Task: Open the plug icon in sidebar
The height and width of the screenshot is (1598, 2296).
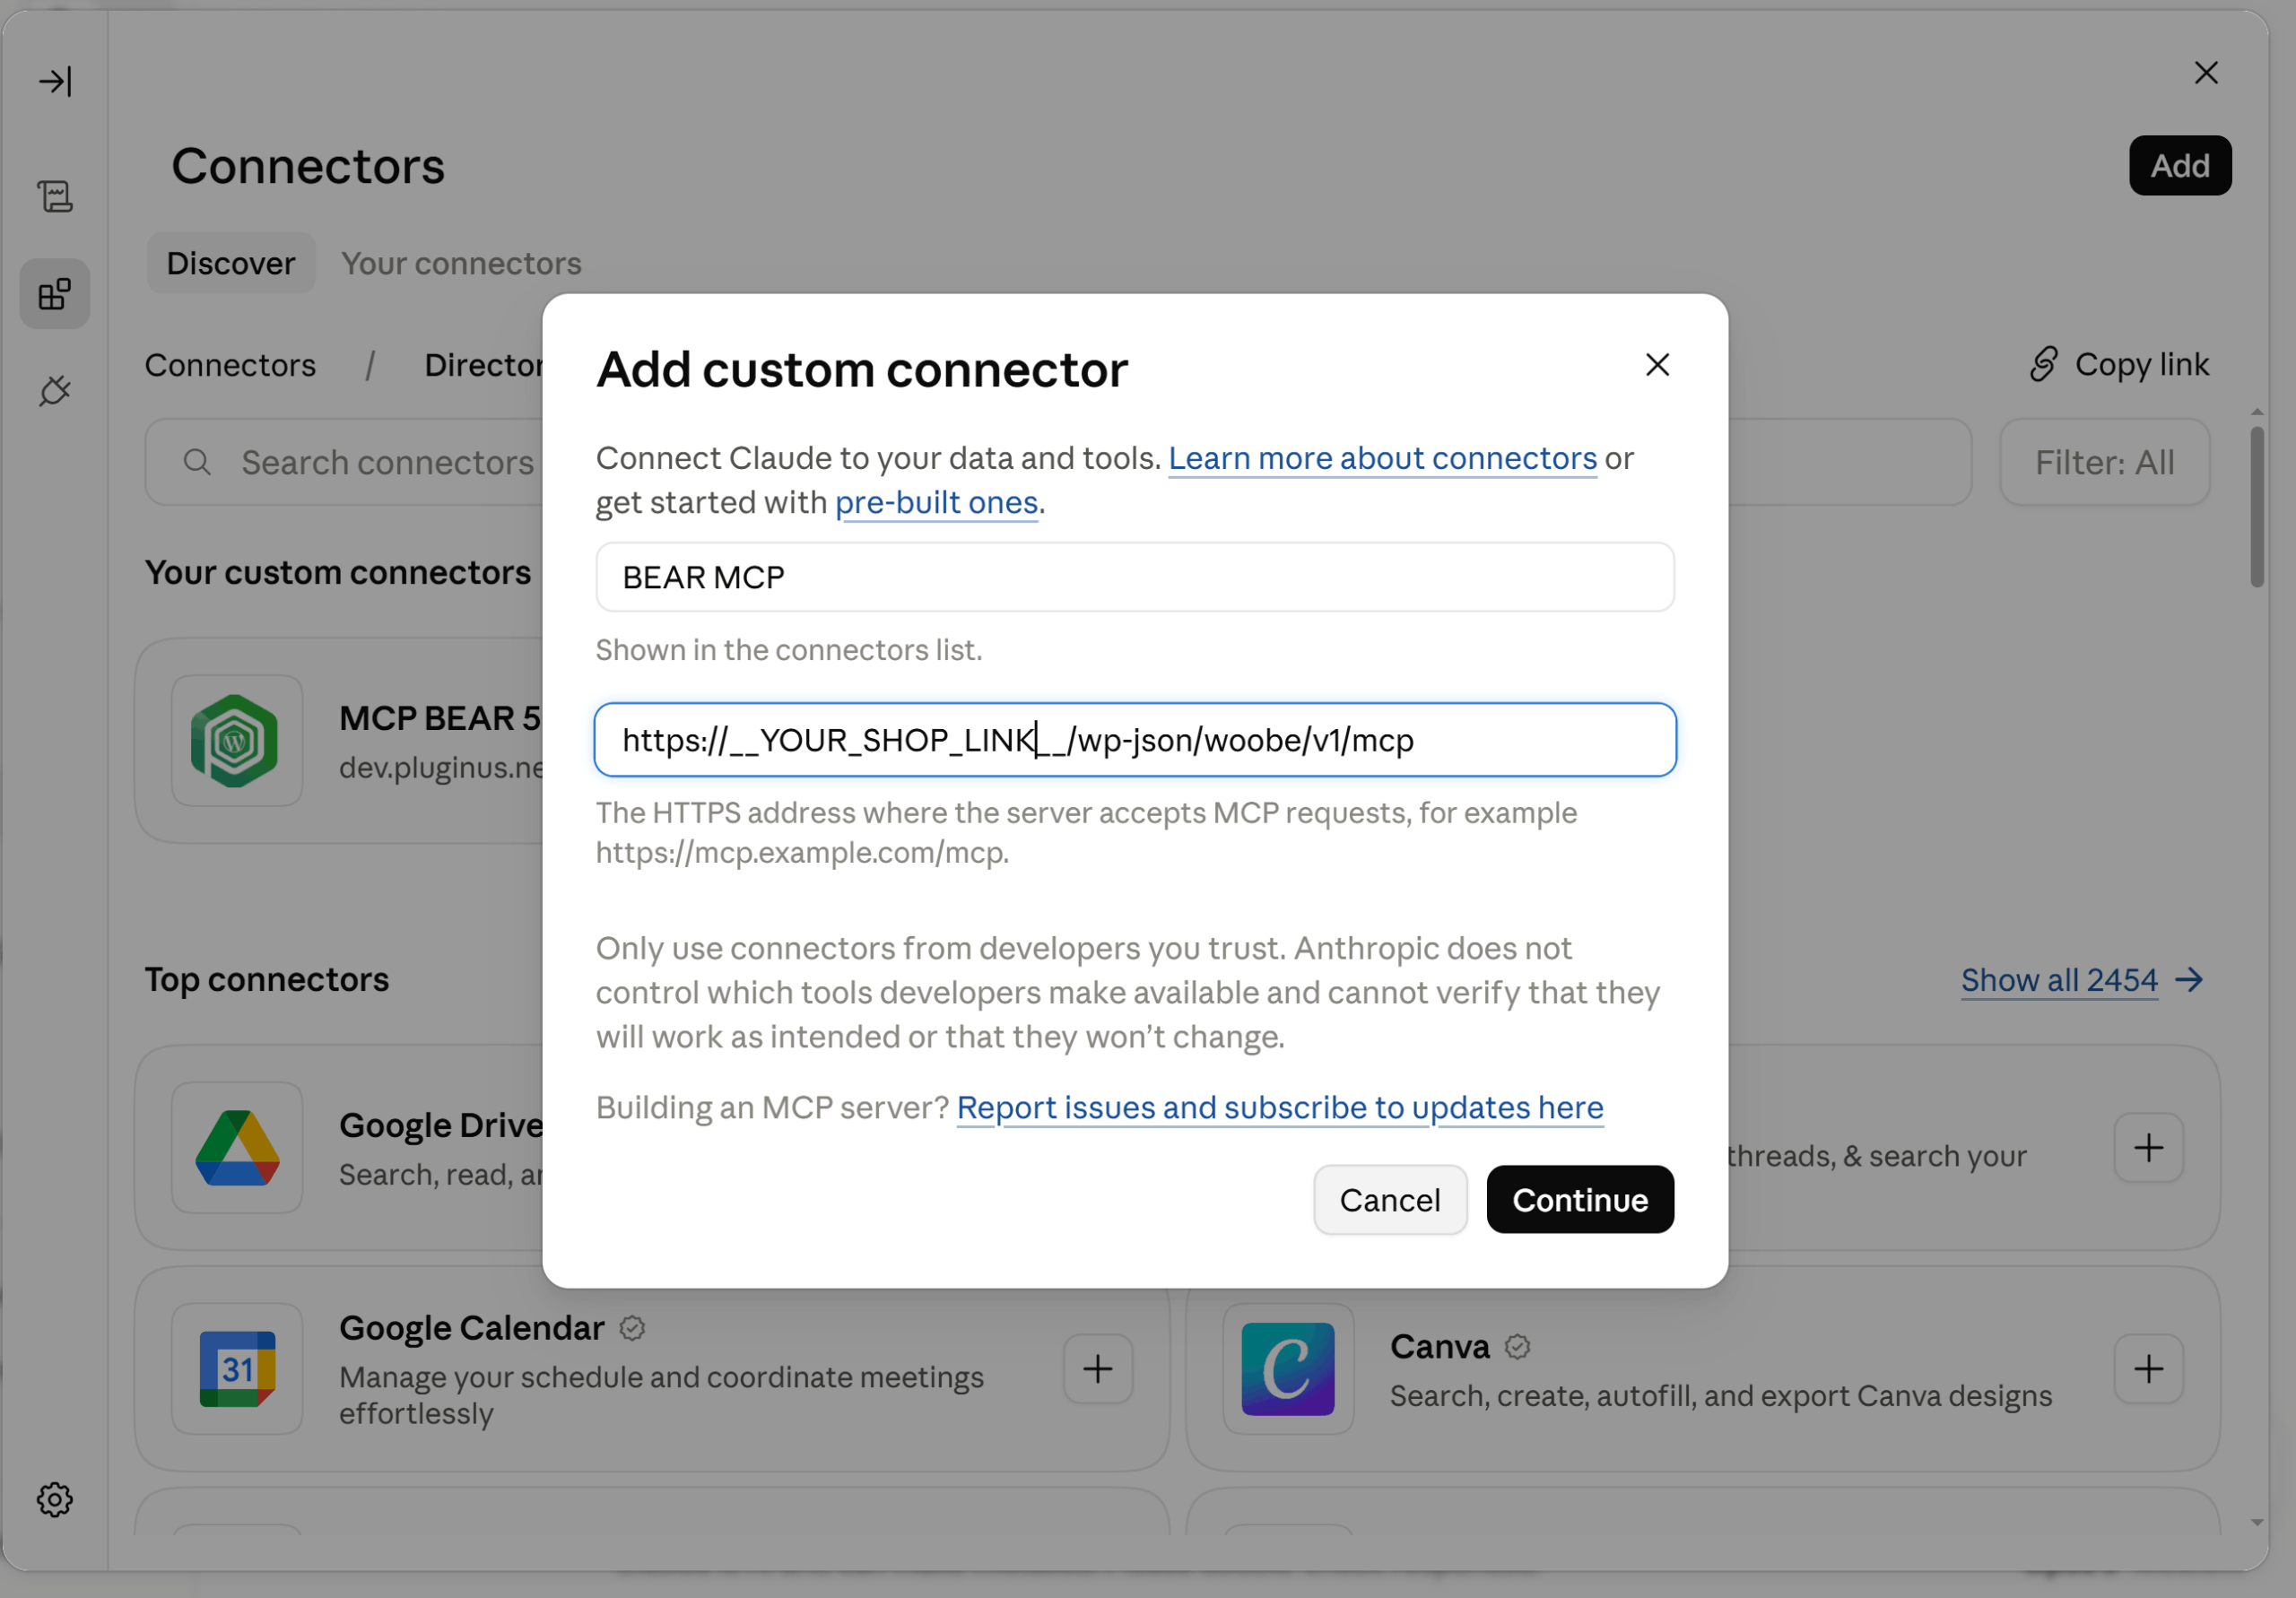Action: [55, 391]
